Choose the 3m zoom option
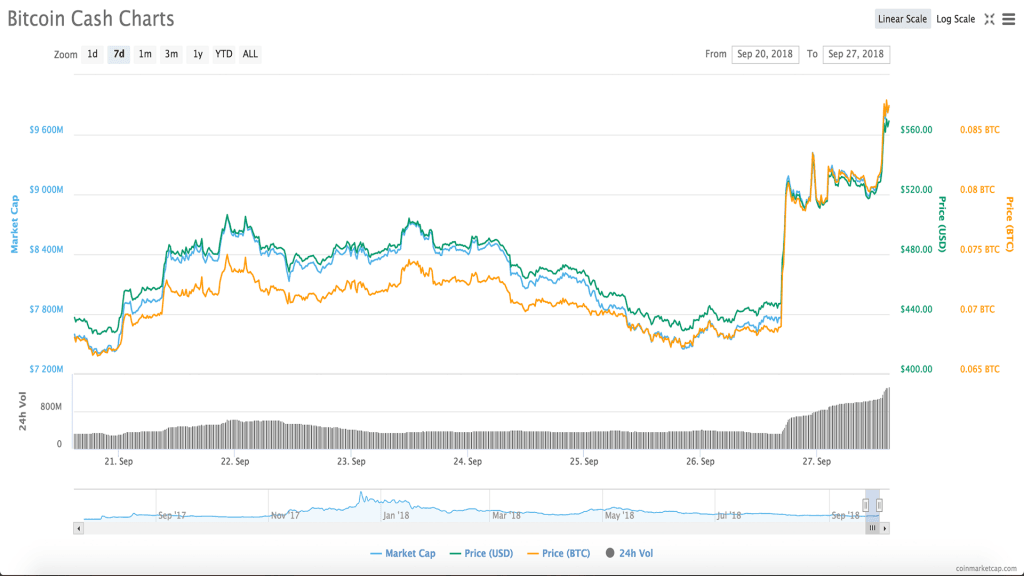The height and width of the screenshot is (576, 1024). 171,54
